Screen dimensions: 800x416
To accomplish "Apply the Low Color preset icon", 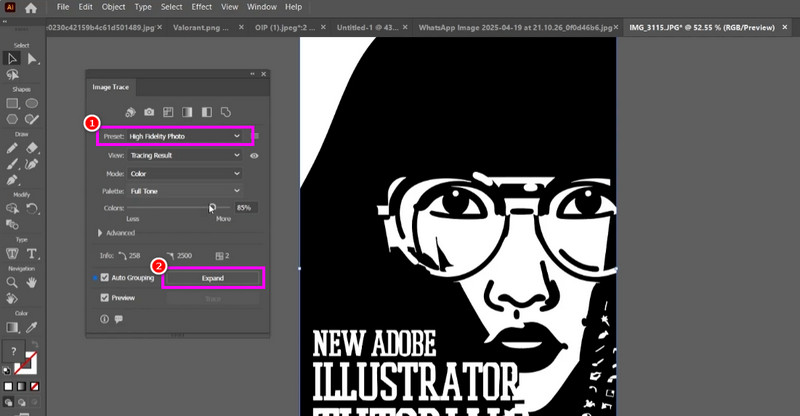I will (x=168, y=112).
